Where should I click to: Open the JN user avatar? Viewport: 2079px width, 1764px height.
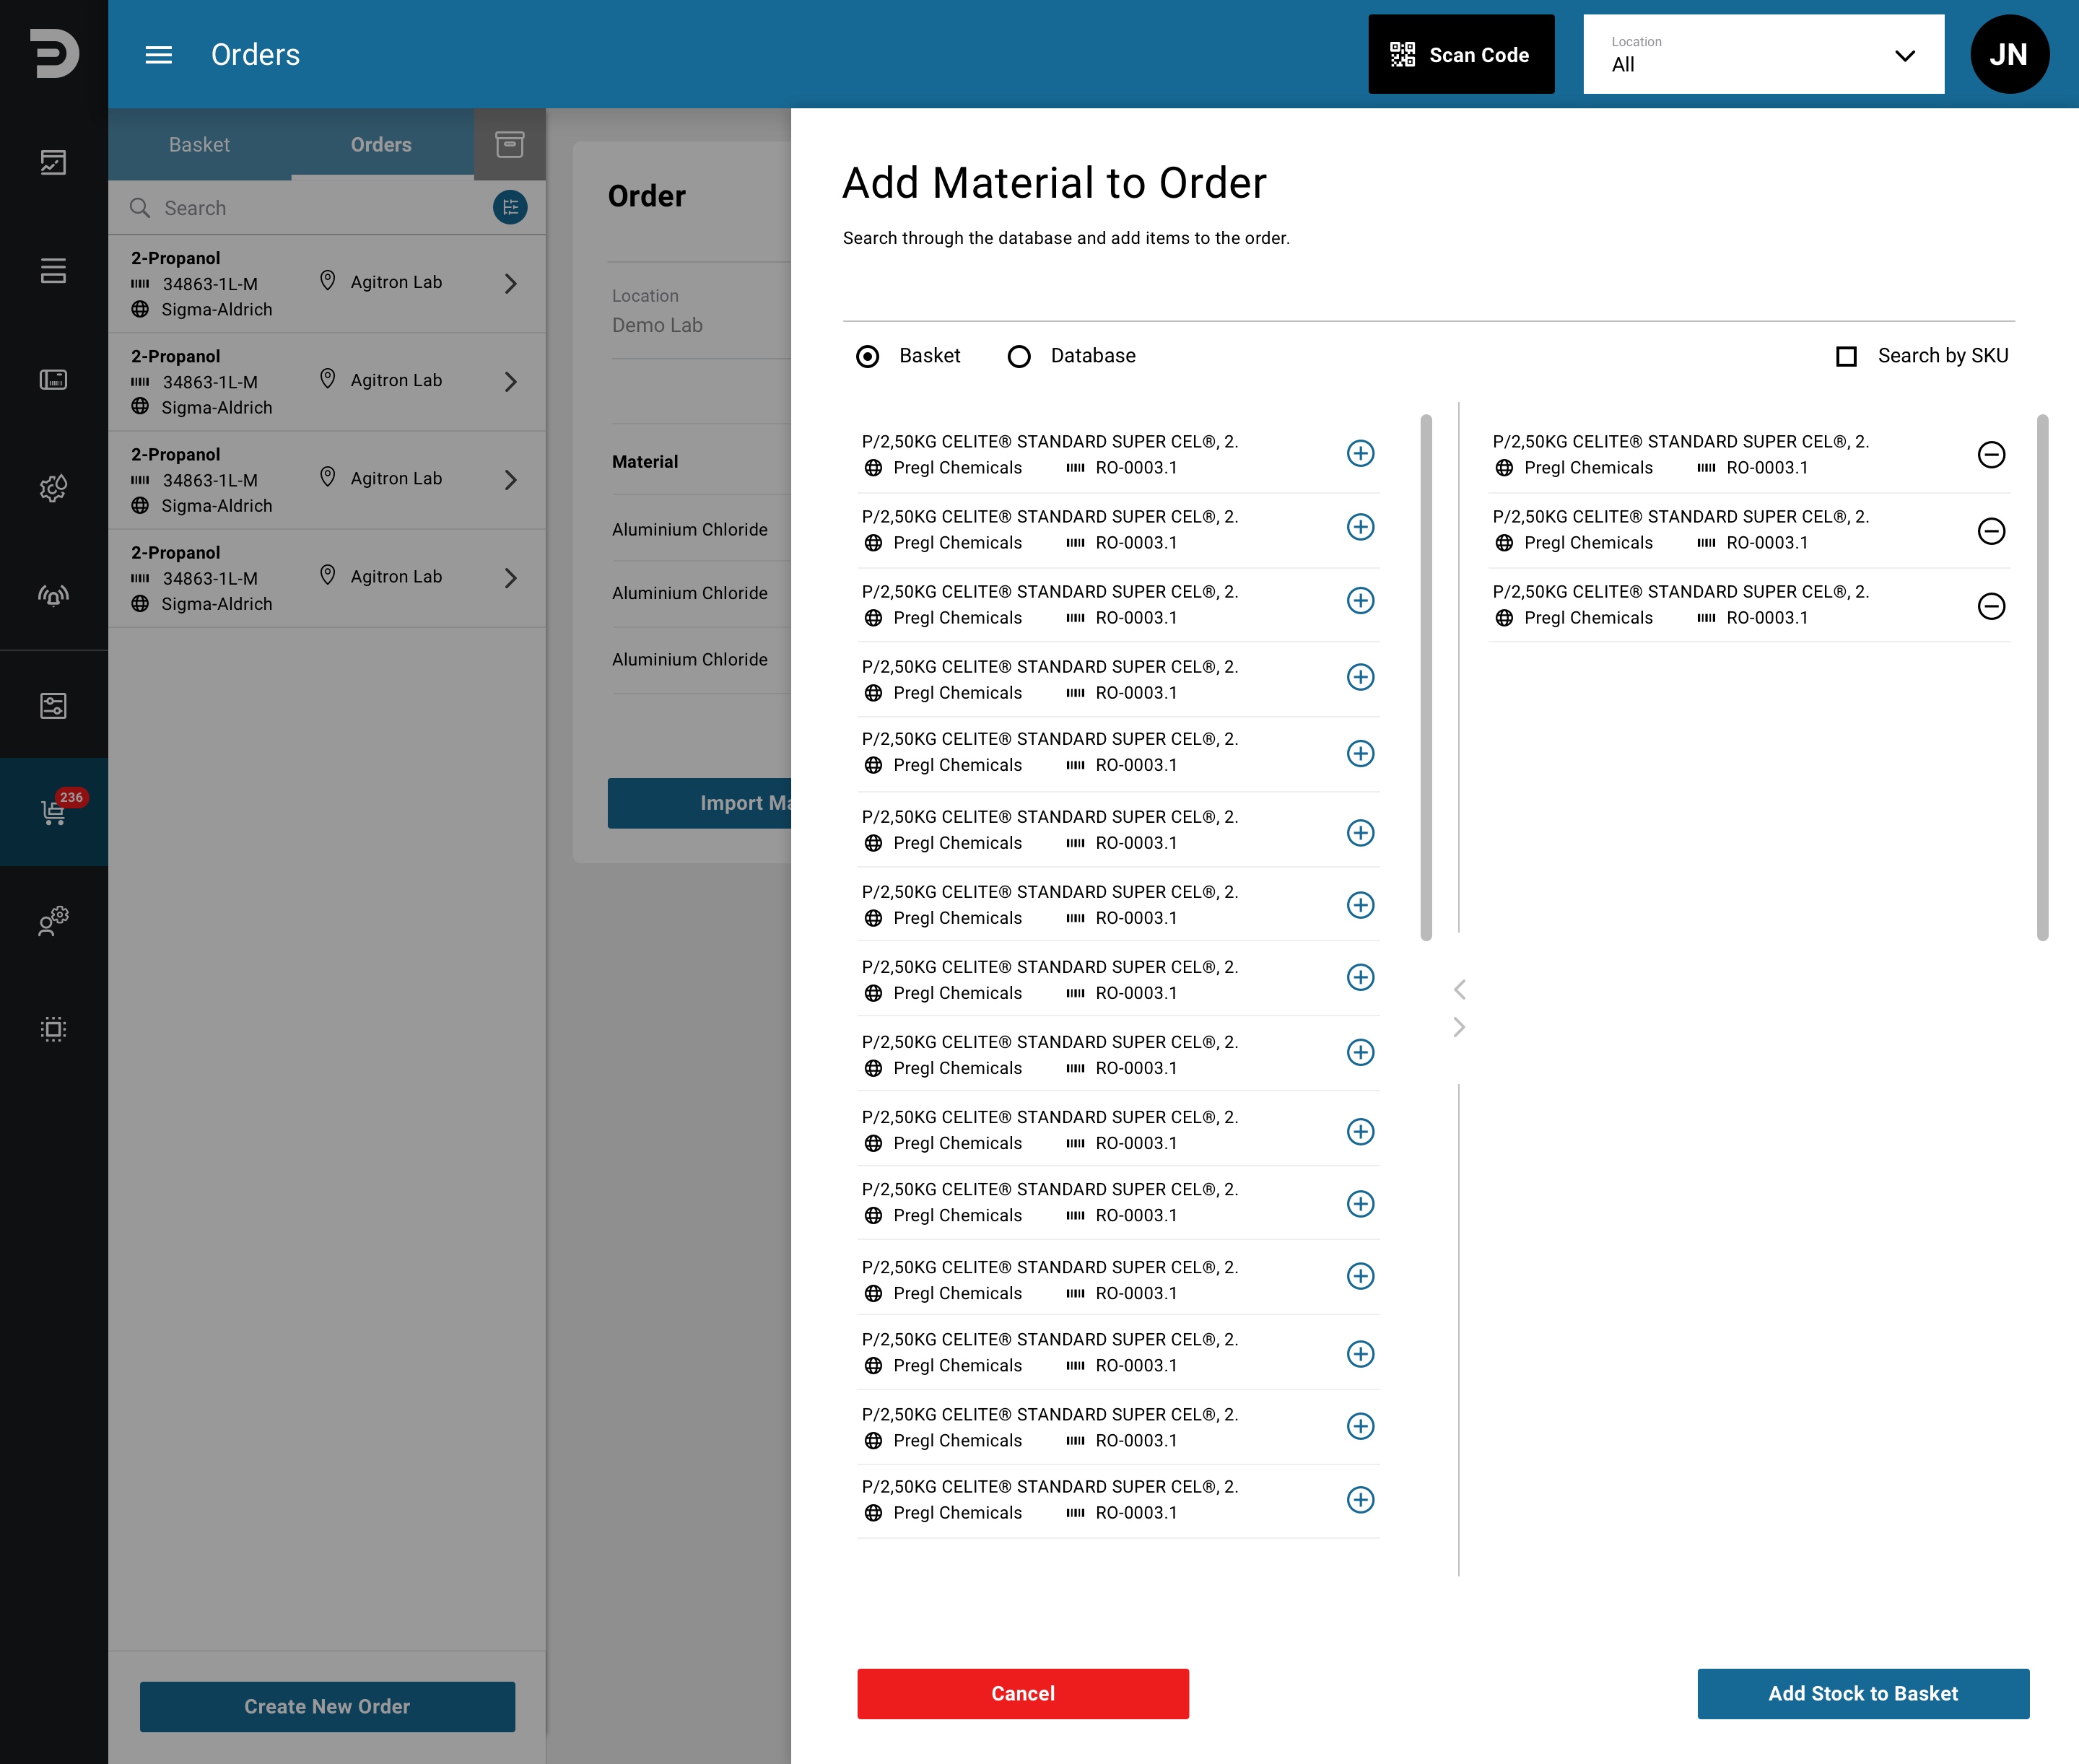pyautogui.click(x=2009, y=54)
